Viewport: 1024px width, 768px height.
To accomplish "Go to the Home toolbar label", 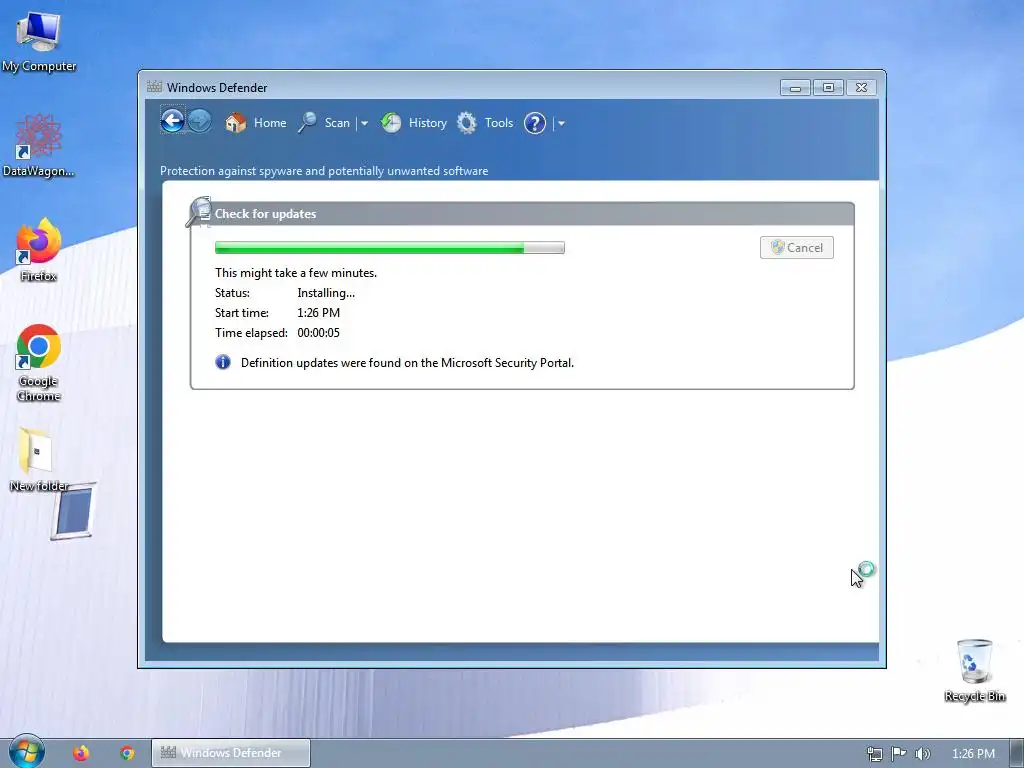I will (270, 123).
